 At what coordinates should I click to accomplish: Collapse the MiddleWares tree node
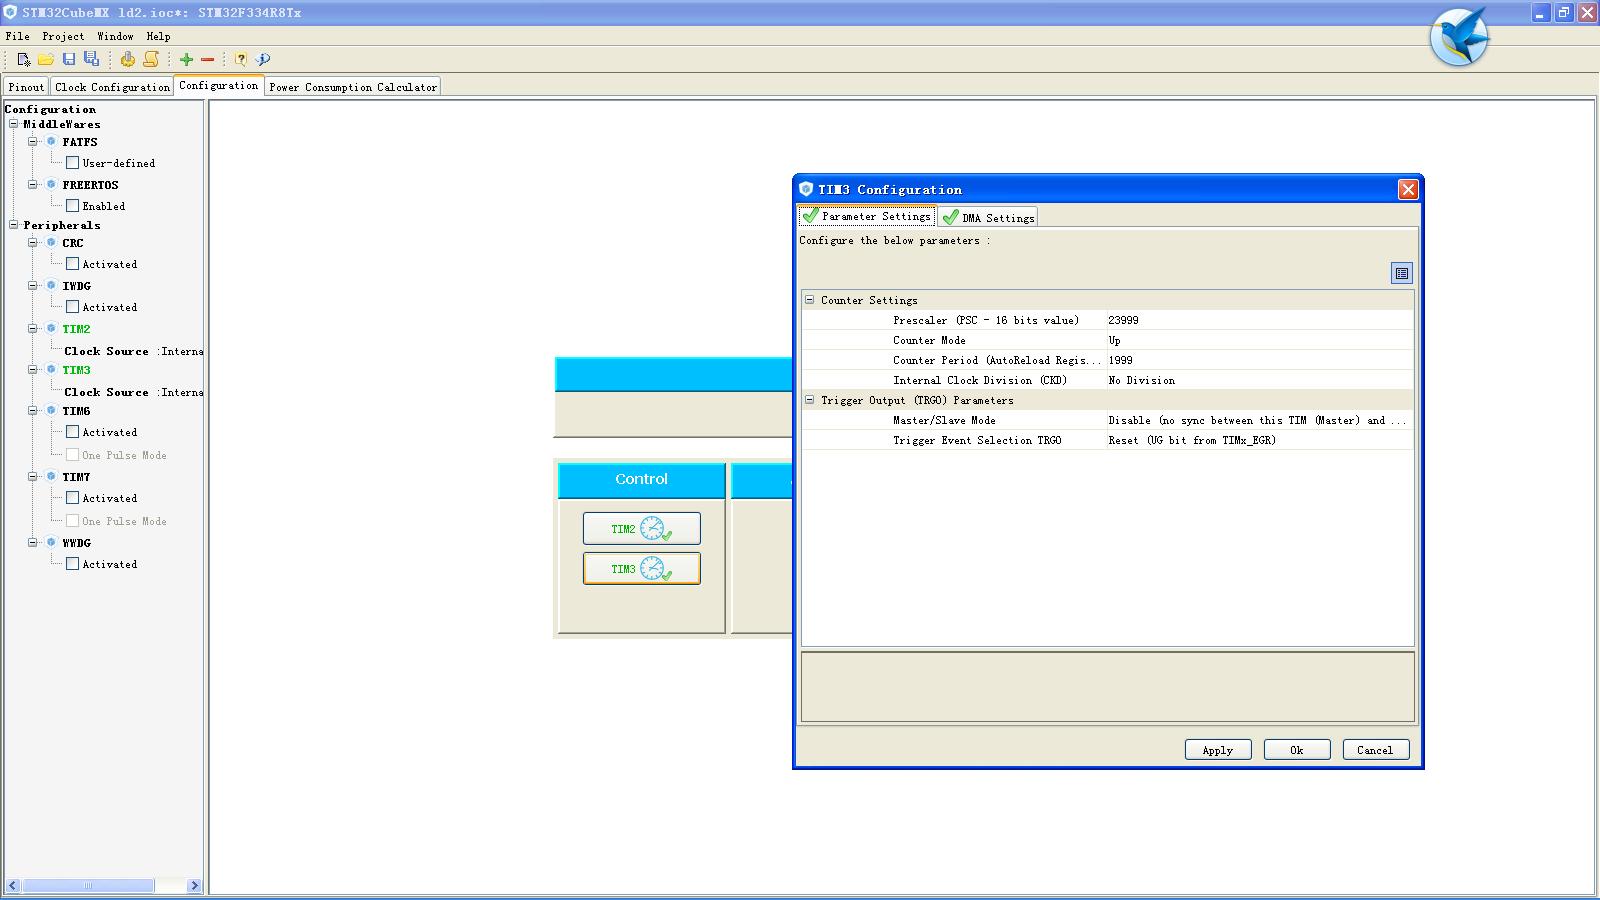(x=14, y=124)
